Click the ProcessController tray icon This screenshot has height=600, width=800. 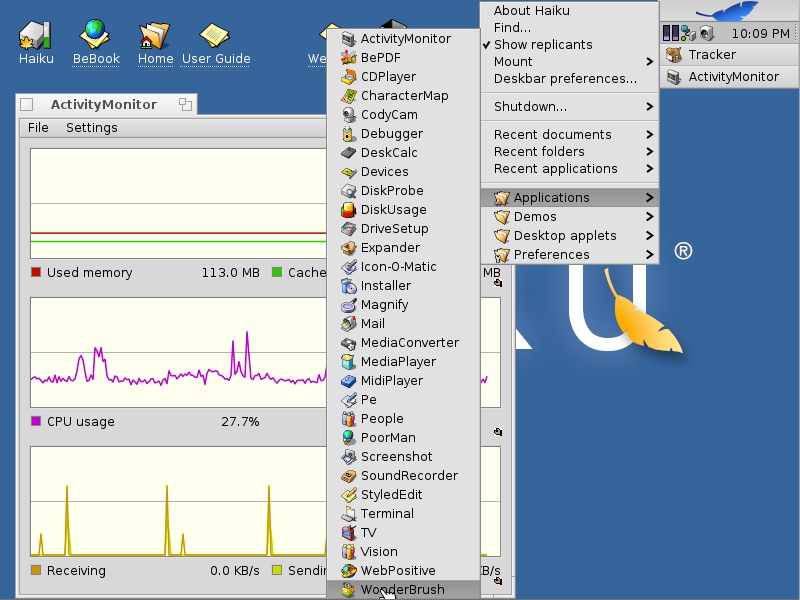pyautogui.click(x=670, y=34)
